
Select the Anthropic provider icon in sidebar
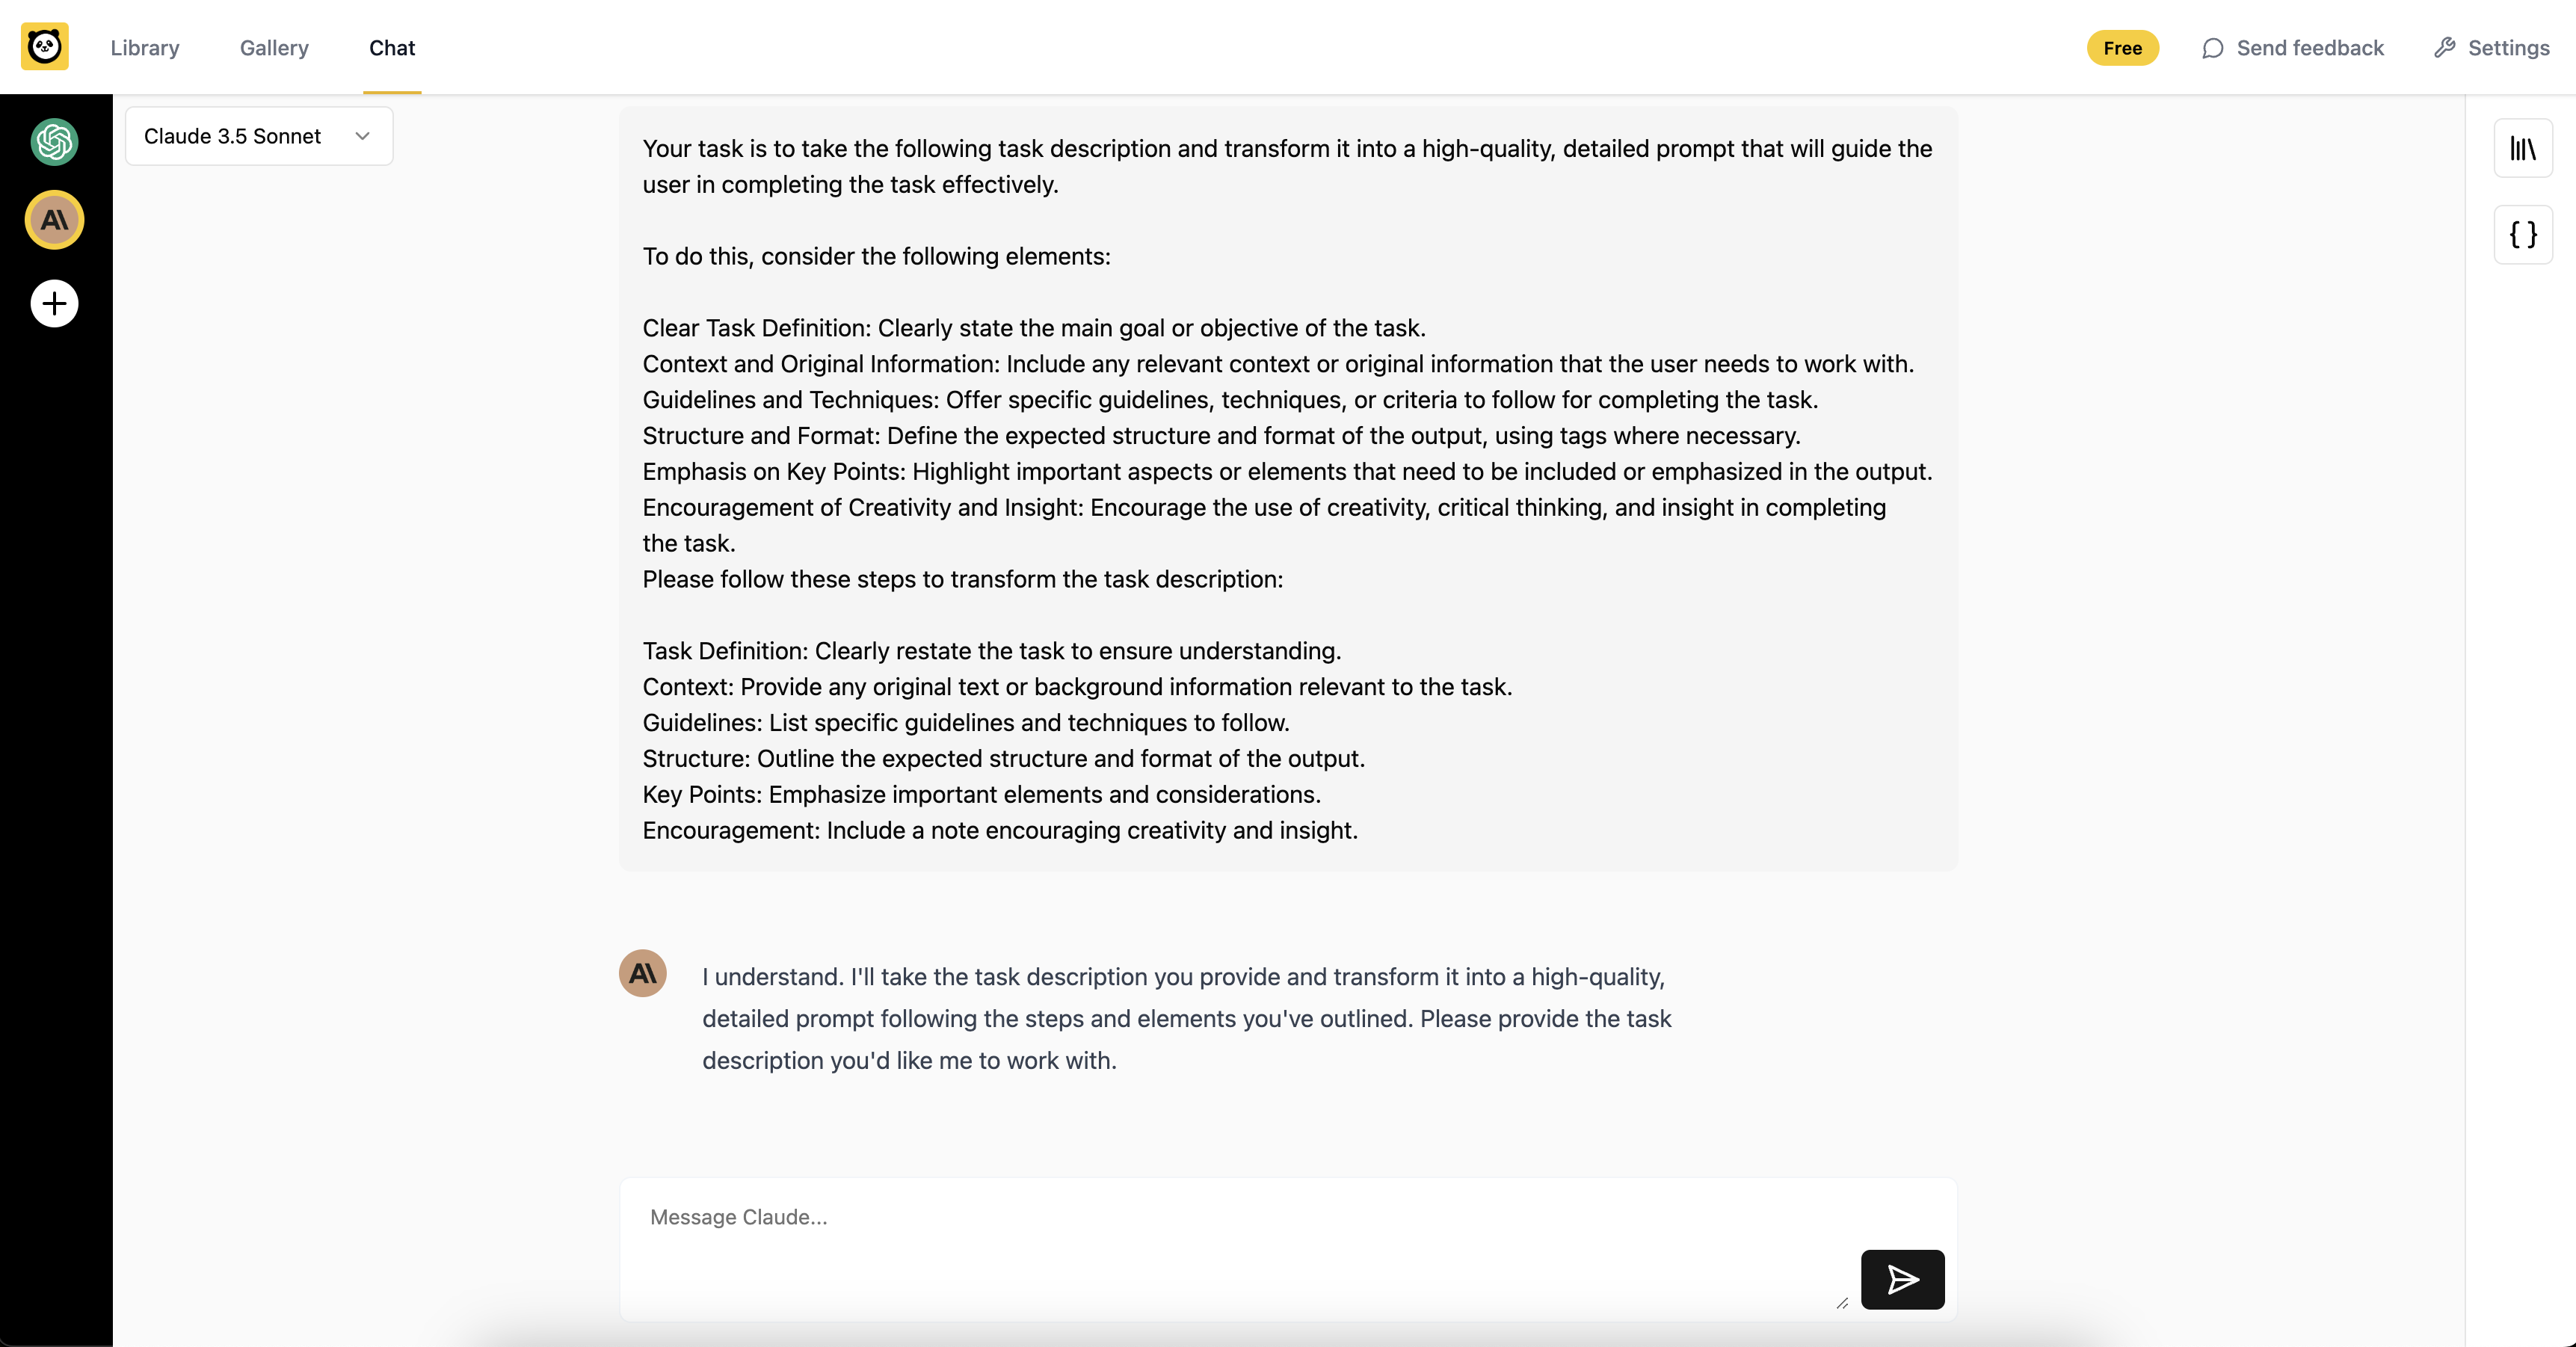pos(55,220)
